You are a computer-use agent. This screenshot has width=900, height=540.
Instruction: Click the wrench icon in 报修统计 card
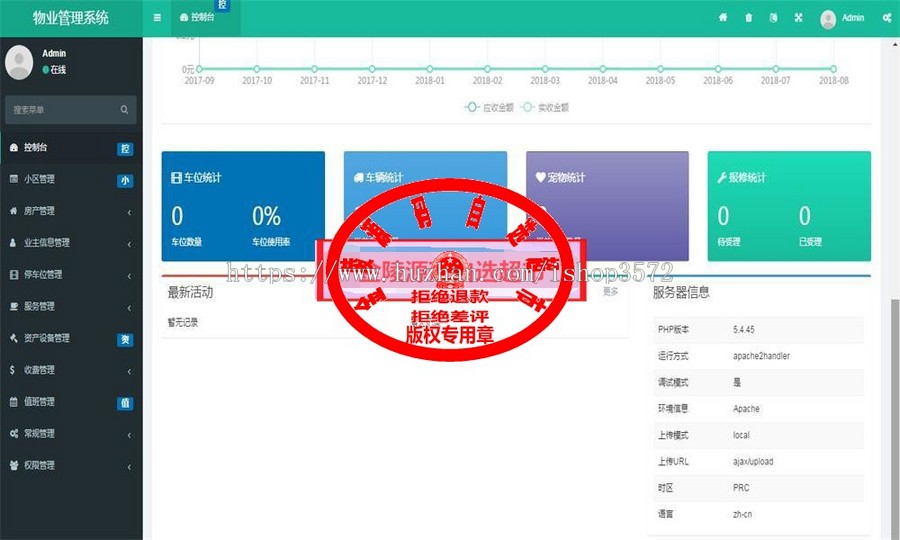(x=722, y=177)
